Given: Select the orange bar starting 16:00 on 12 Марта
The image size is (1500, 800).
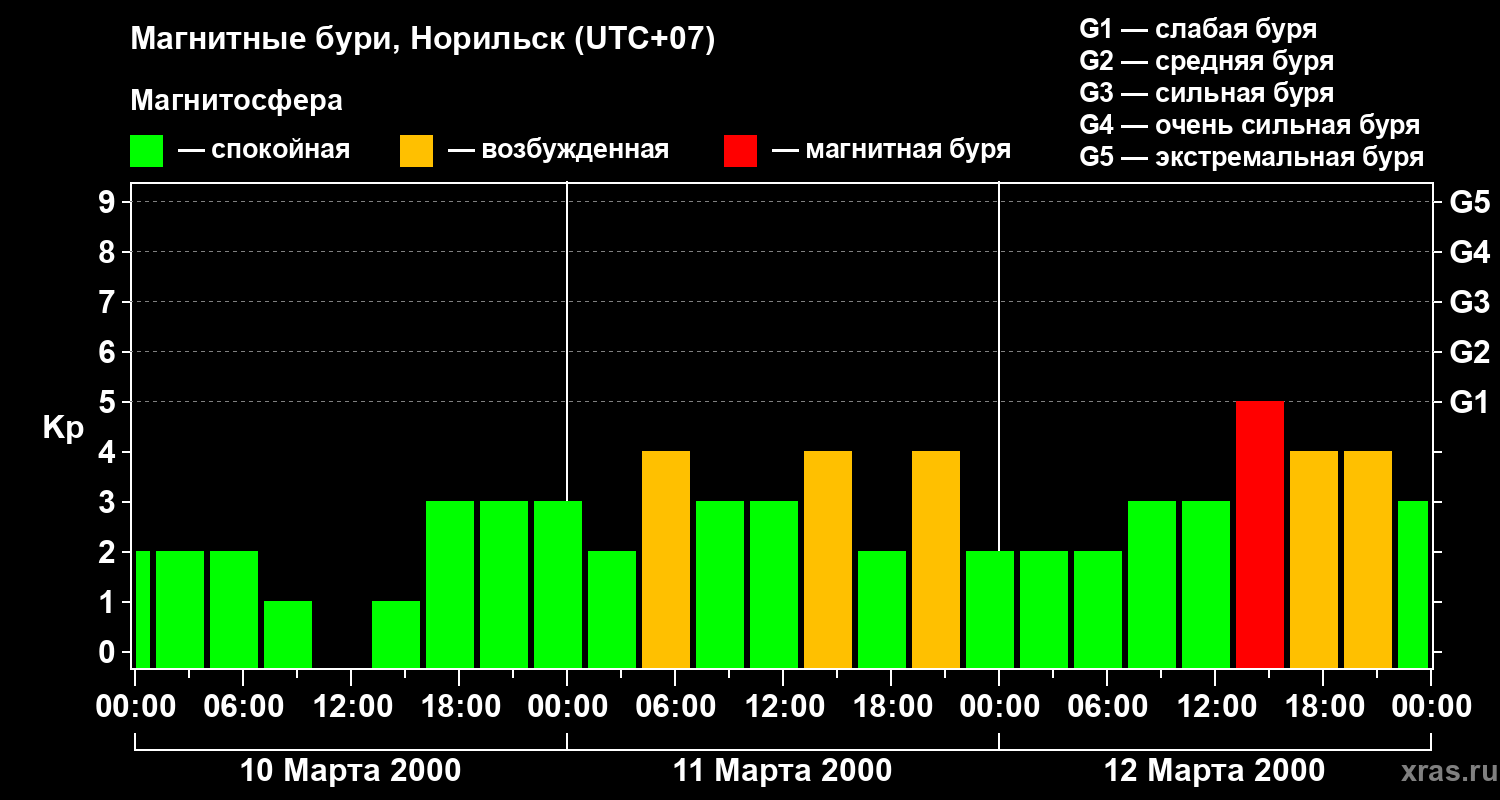Looking at the screenshot, I should coord(1314,559).
